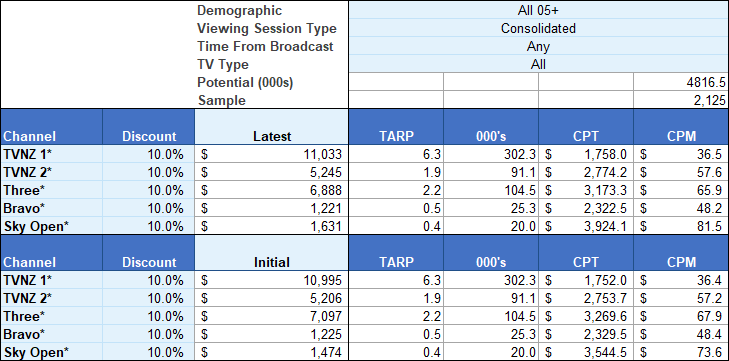Click the CPT value 2,774.2

click(x=586, y=172)
